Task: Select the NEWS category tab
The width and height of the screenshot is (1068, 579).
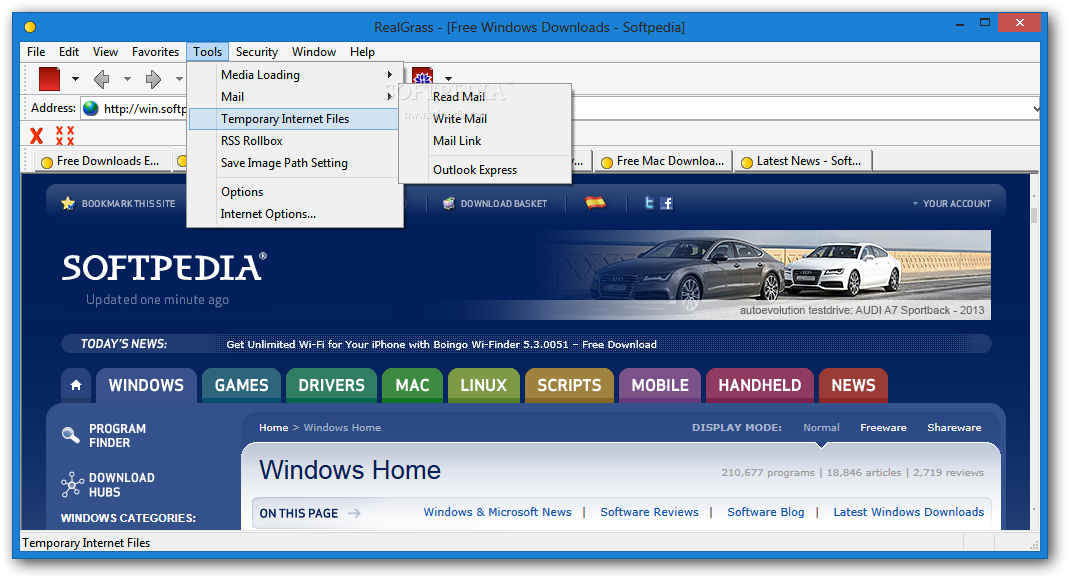Action: (x=853, y=386)
